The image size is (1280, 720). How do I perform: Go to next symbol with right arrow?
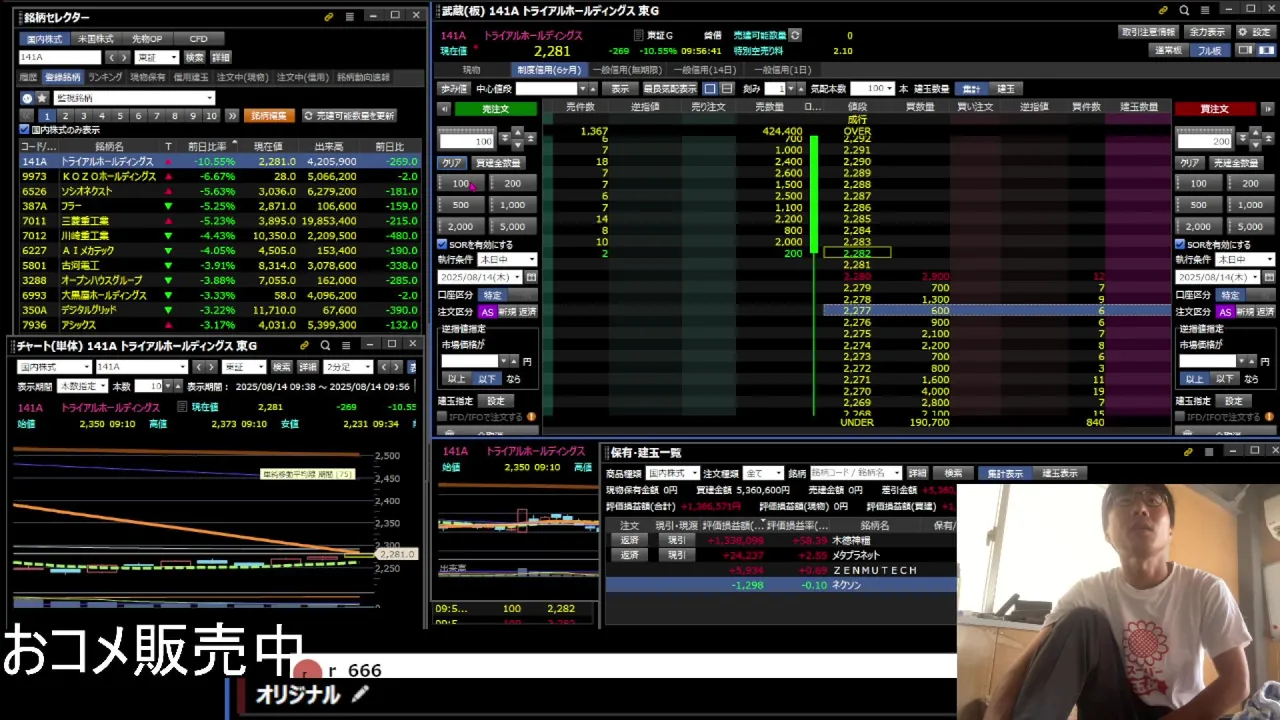pos(123,57)
